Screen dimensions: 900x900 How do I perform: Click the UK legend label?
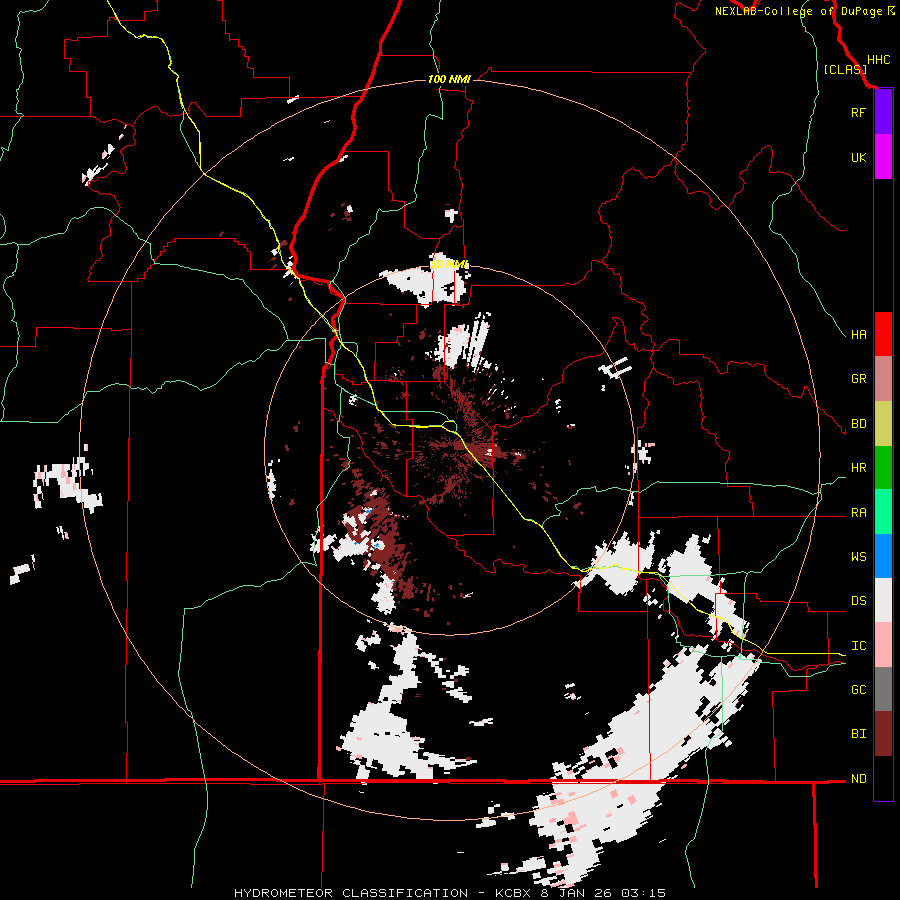tap(858, 157)
